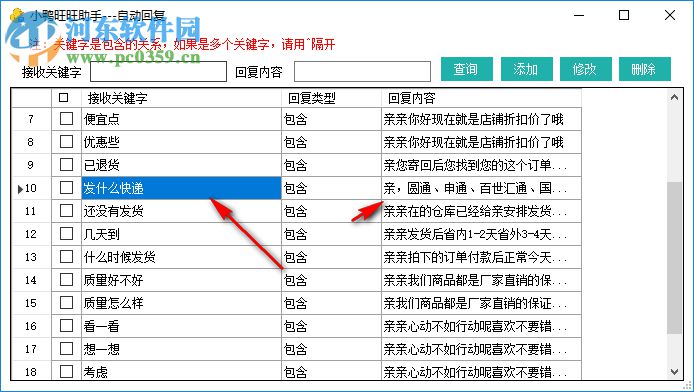Maximize the 小鸭旺旺助手 window

pyautogui.click(x=624, y=15)
